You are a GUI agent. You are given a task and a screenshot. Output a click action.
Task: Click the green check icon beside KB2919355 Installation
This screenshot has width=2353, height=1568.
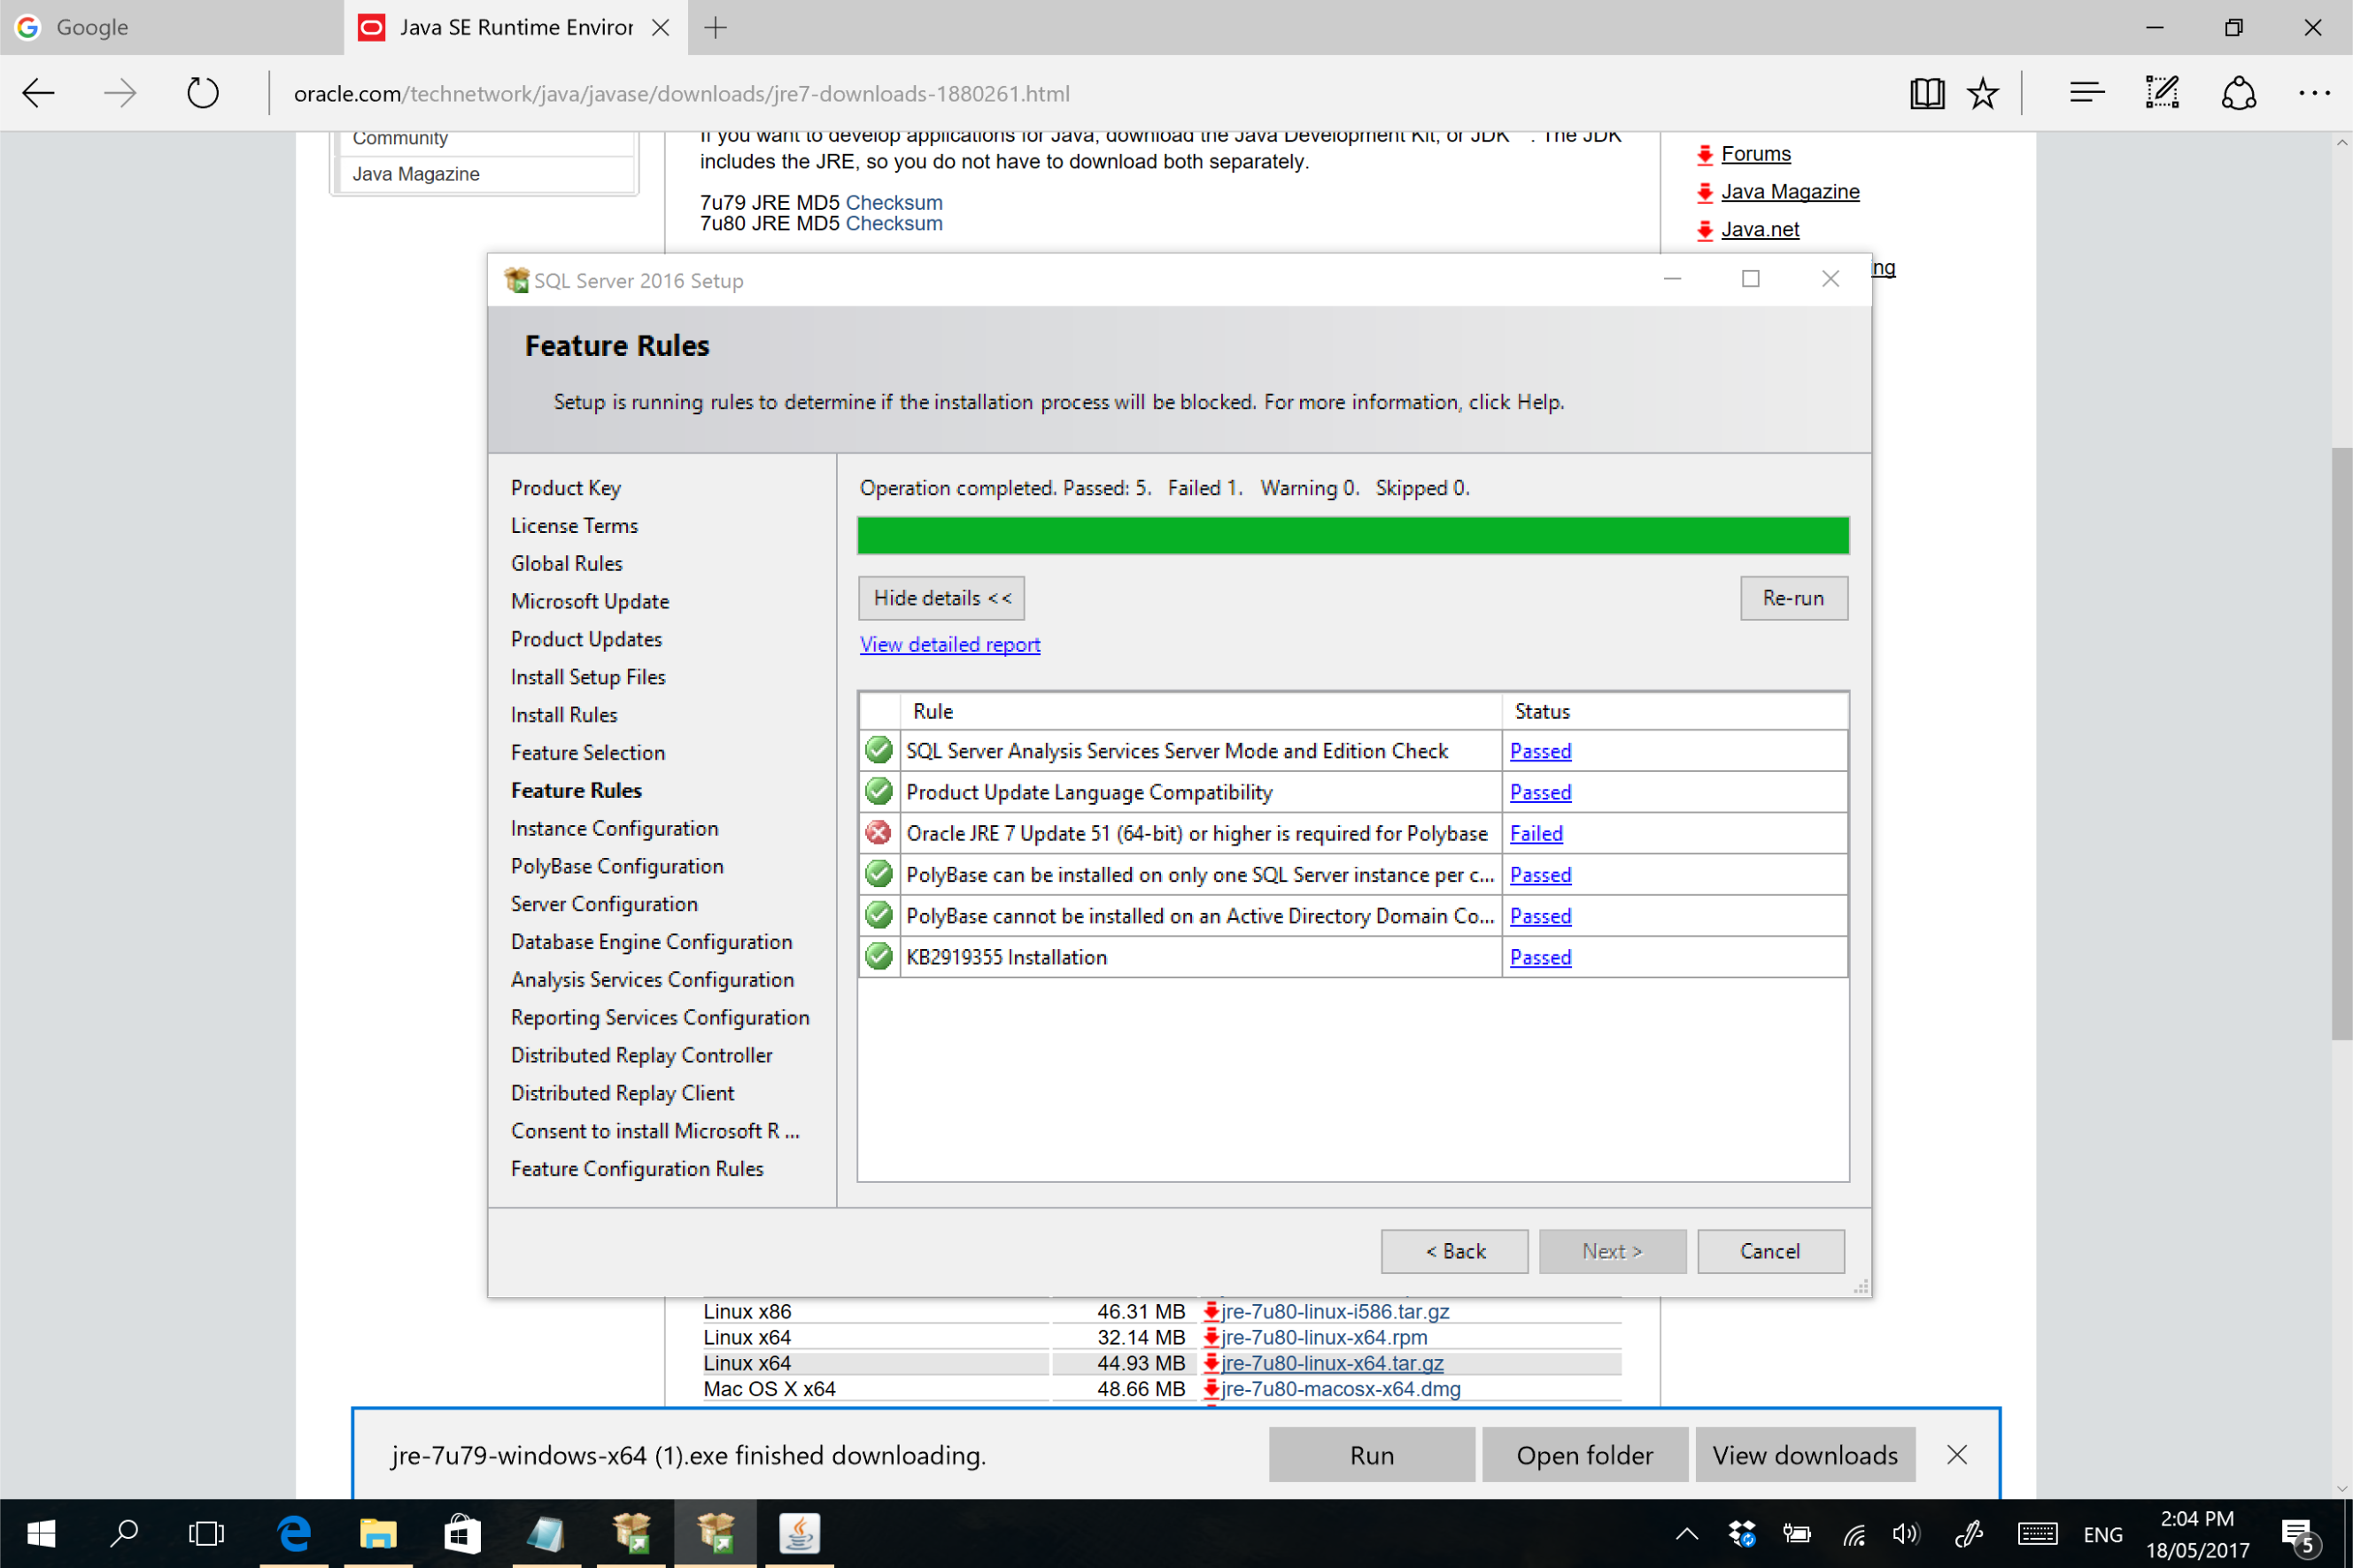coord(878,956)
